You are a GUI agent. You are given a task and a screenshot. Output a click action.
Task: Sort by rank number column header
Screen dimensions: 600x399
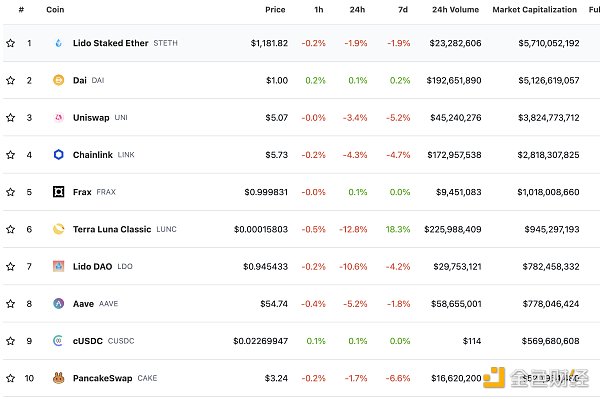click(21, 10)
